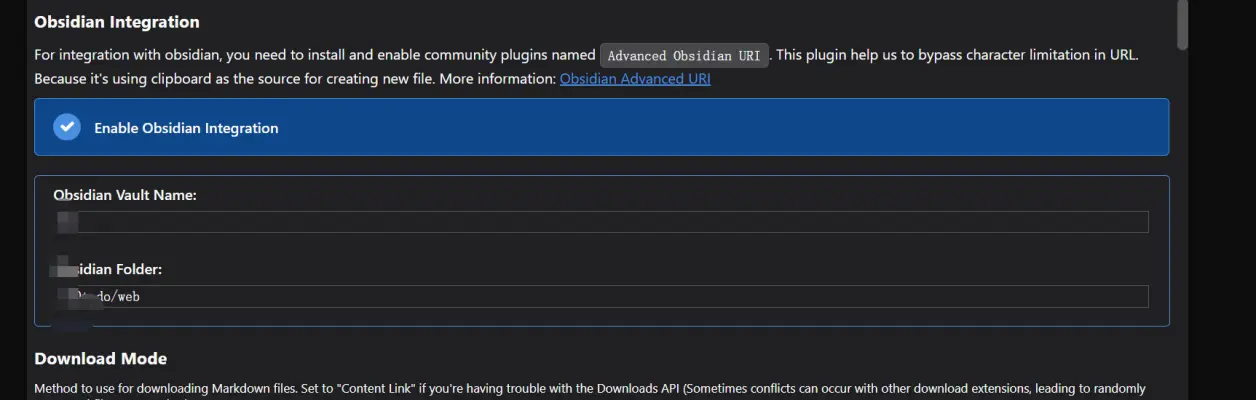Screen dimensions: 1256x400
Task: Click the Obsidian Integration heading
Action: coord(117,22)
